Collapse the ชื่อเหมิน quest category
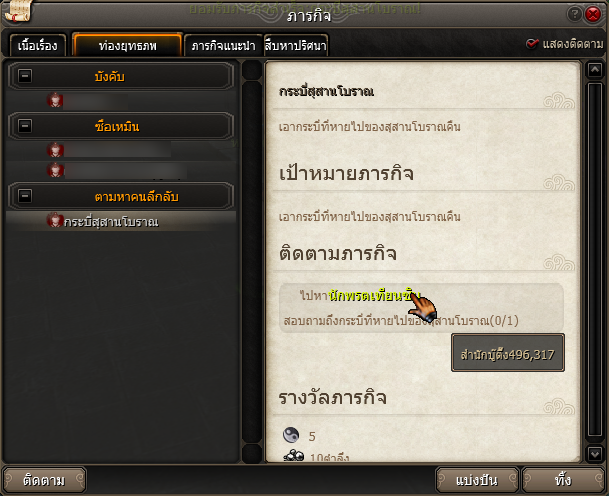 pos(25,126)
